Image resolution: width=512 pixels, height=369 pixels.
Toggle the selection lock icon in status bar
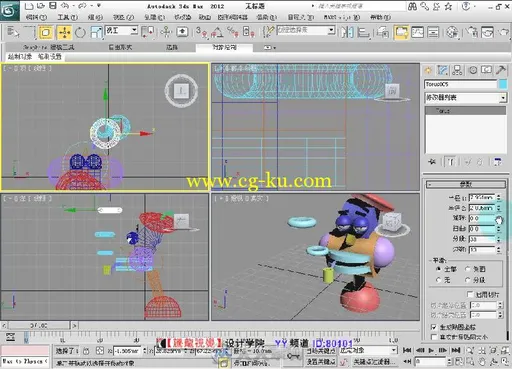(86, 351)
